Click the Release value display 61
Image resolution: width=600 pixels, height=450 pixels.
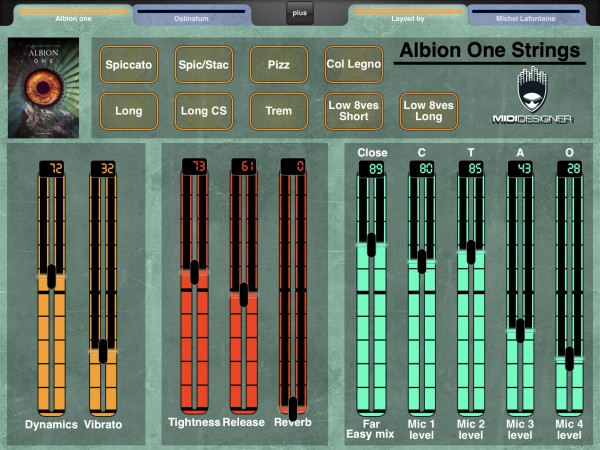pyautogui.click(x=244, y=166)
